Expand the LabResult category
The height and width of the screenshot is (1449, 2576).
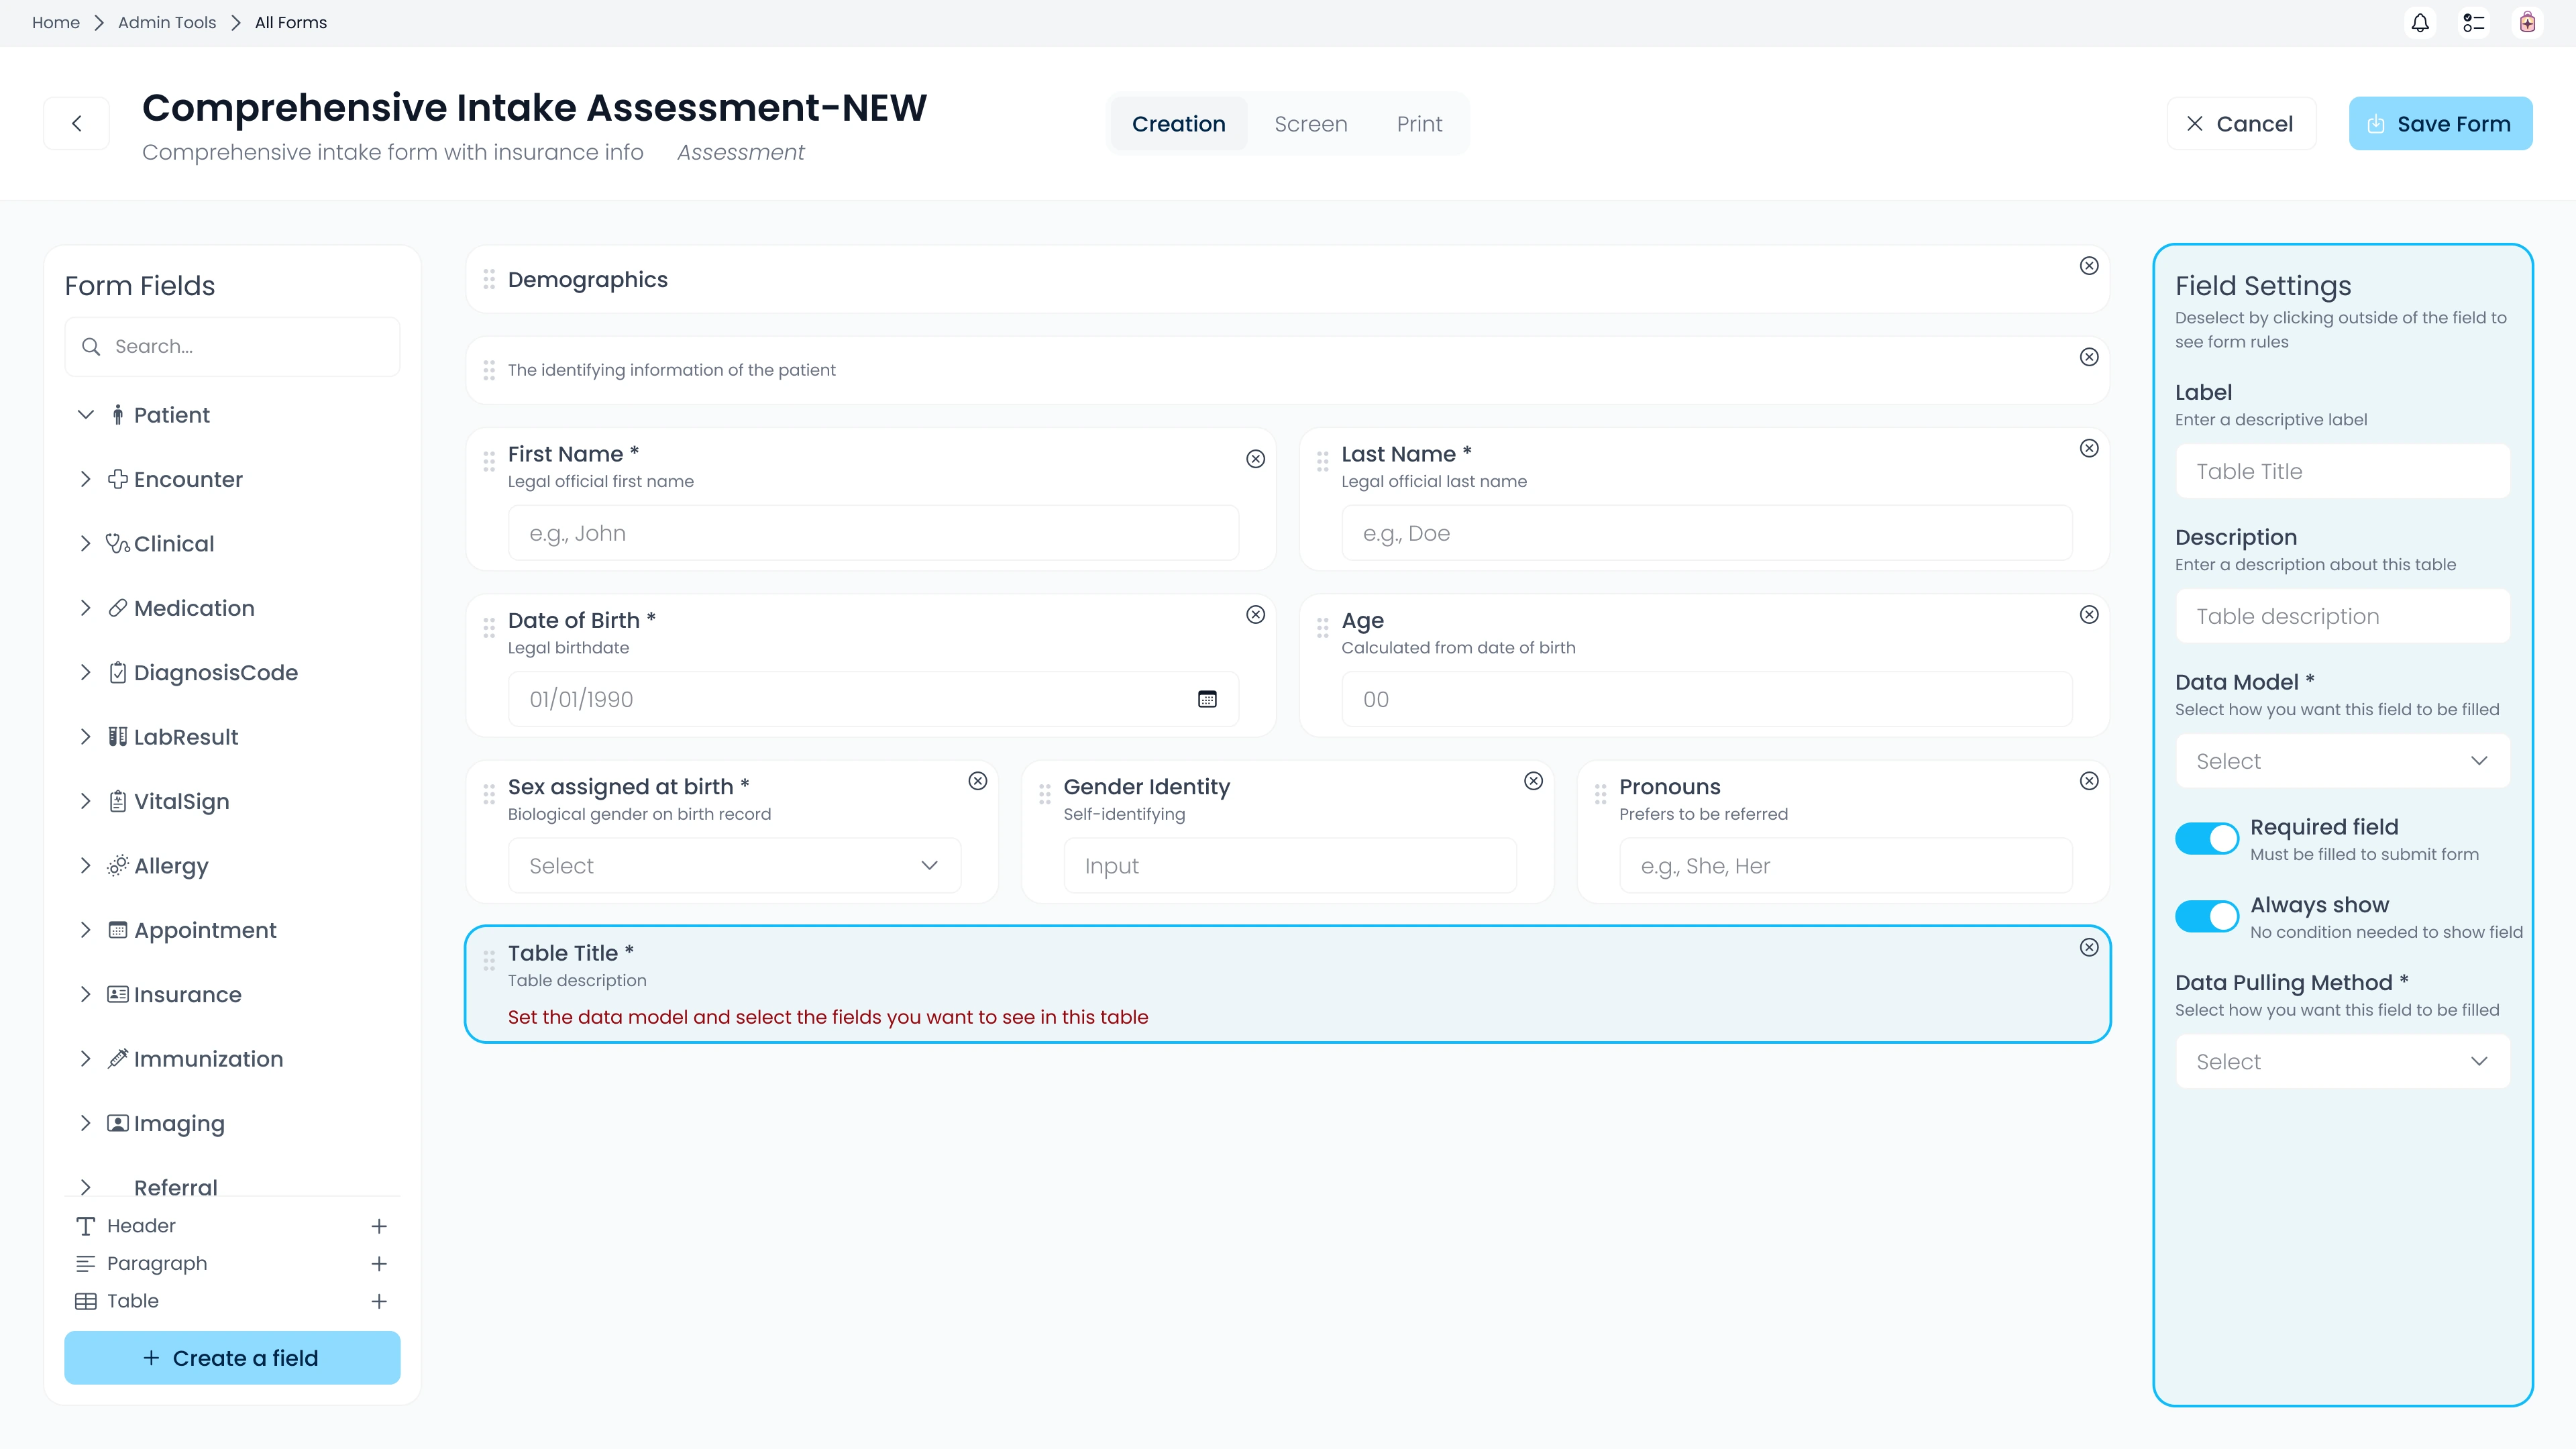pos(86,737)
